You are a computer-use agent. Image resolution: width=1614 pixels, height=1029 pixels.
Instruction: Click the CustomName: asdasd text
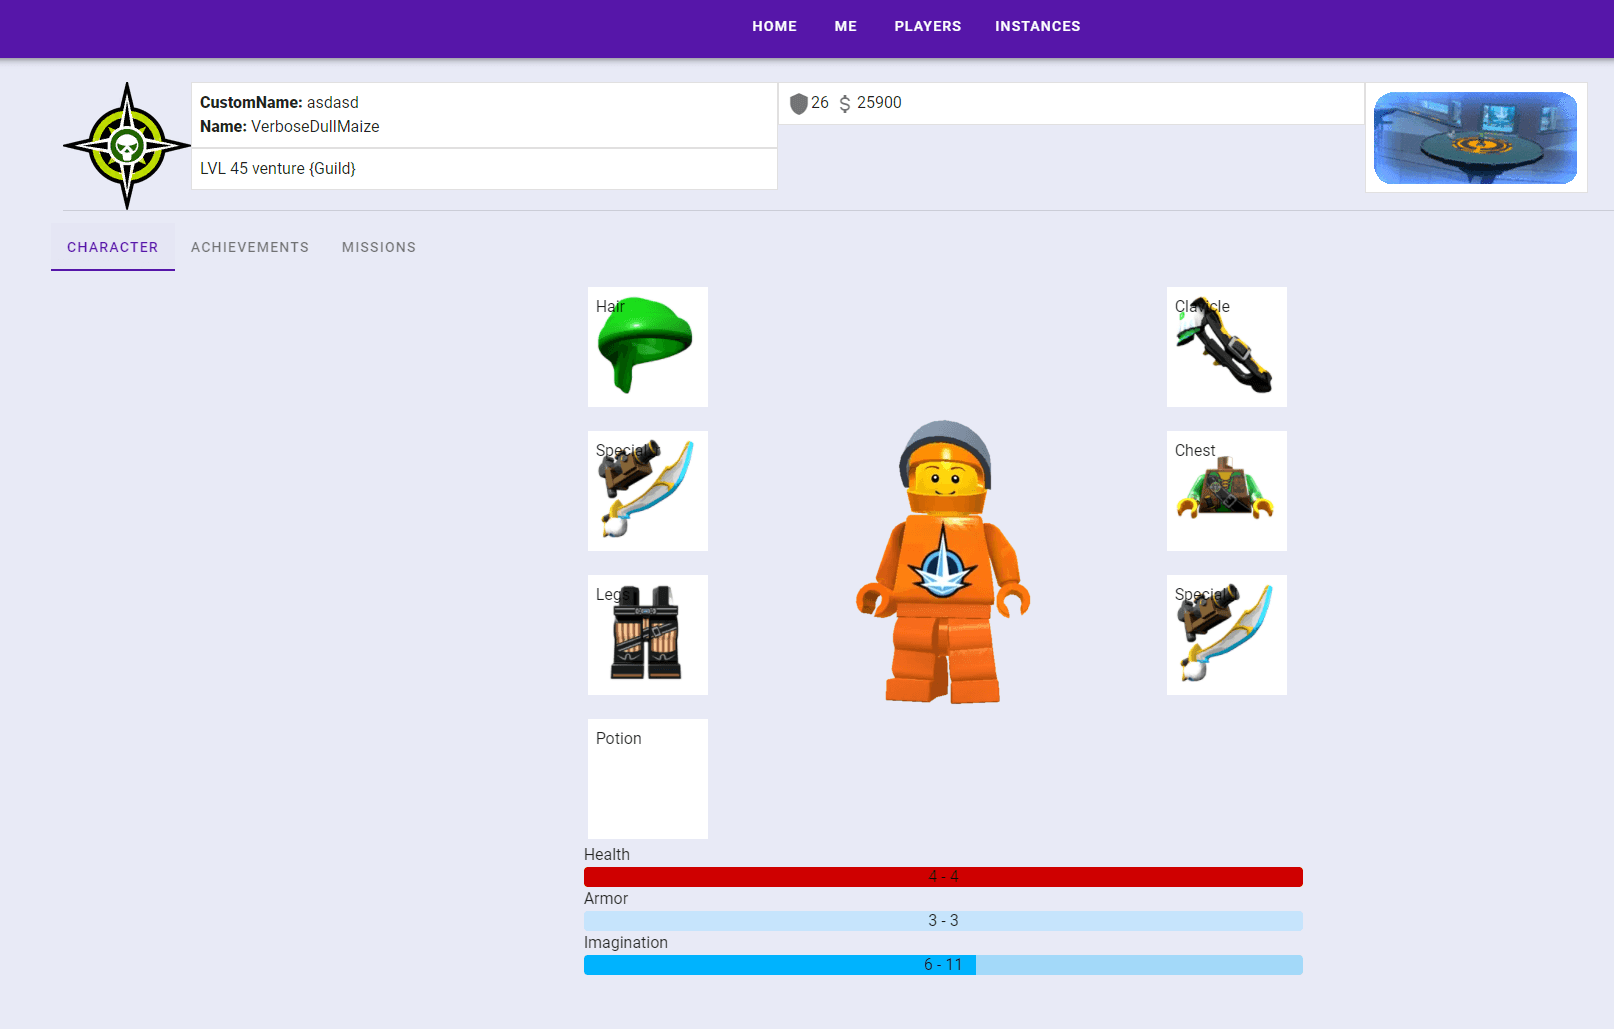(279, 102)
